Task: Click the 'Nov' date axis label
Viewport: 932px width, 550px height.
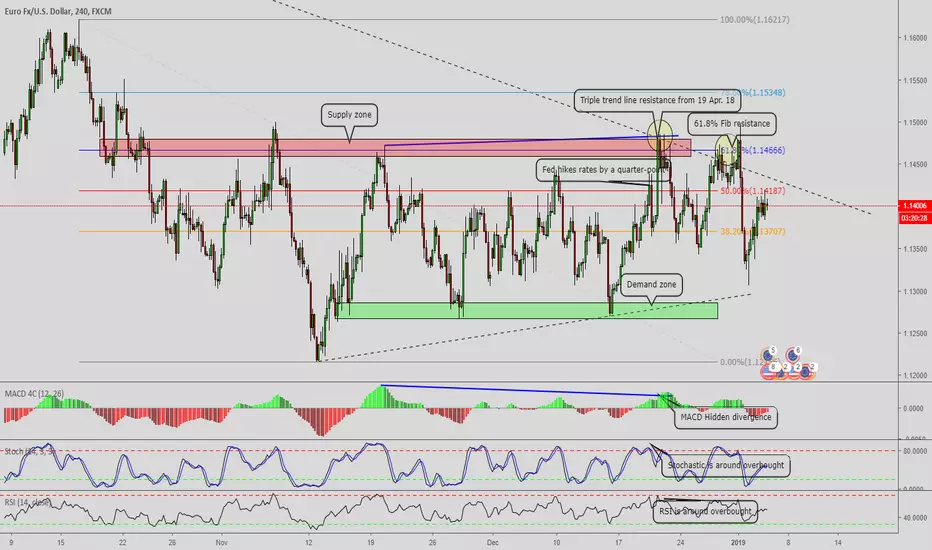Action: click(222, 542)
